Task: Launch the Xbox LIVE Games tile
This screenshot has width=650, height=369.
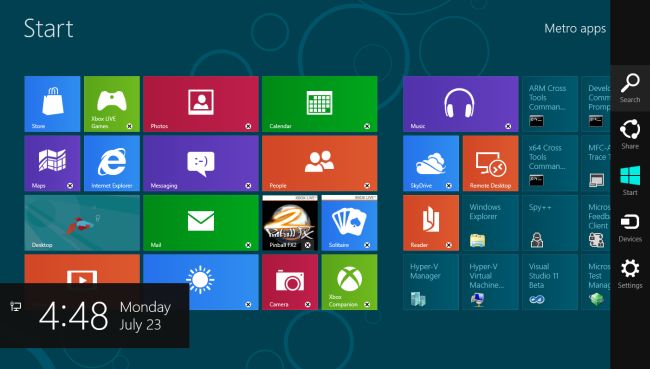Action: [112, 104]
